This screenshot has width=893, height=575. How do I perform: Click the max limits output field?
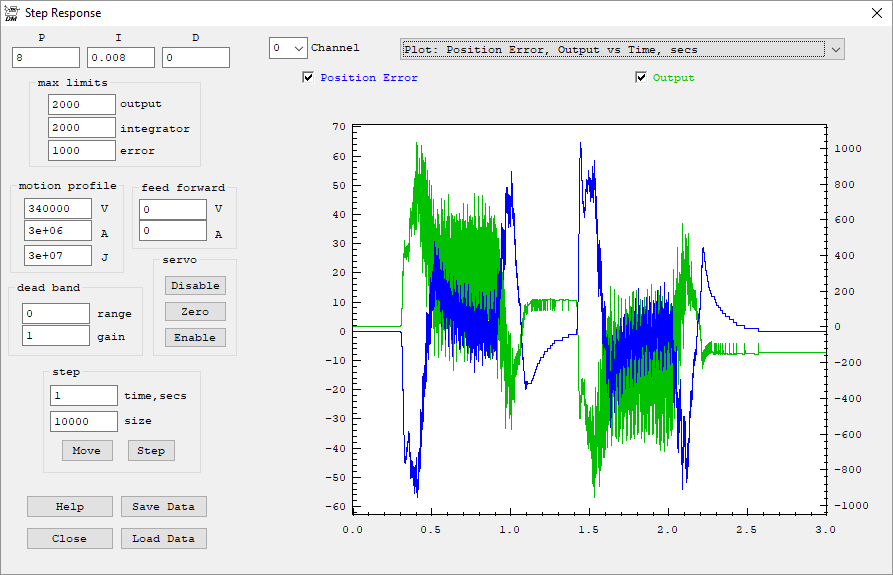(82, 104)
